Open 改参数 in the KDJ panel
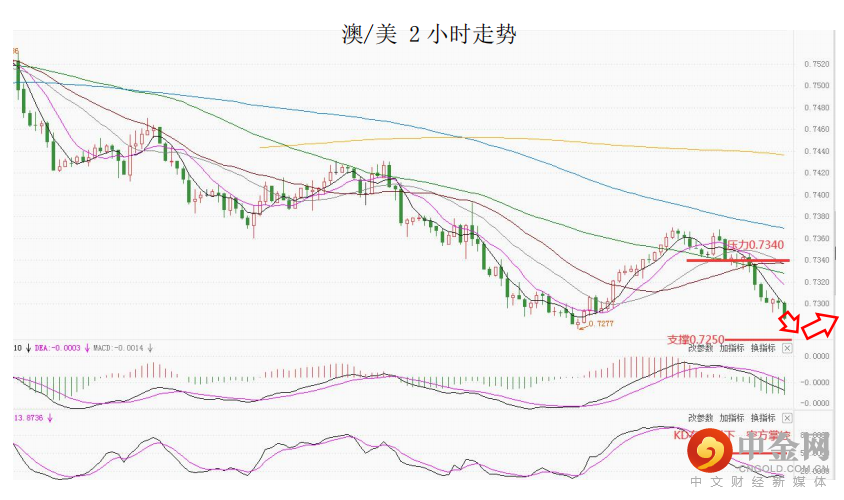This screenshot has height=500, width=844. (700, 418)
